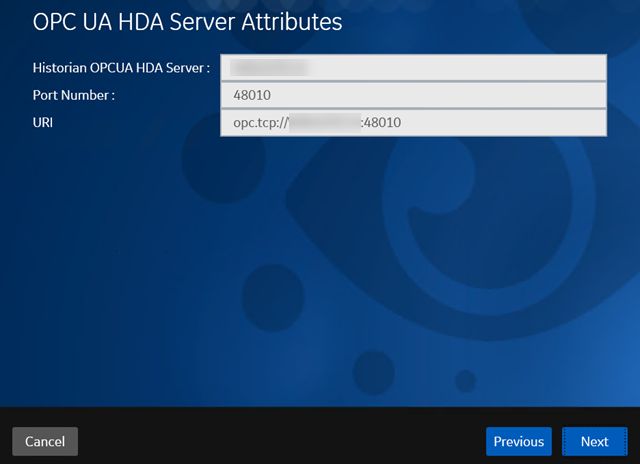Focus the Historian OPCUA HDA Server field
The width and height of the screenshot is (640, 464).
[x=413, y=68]
